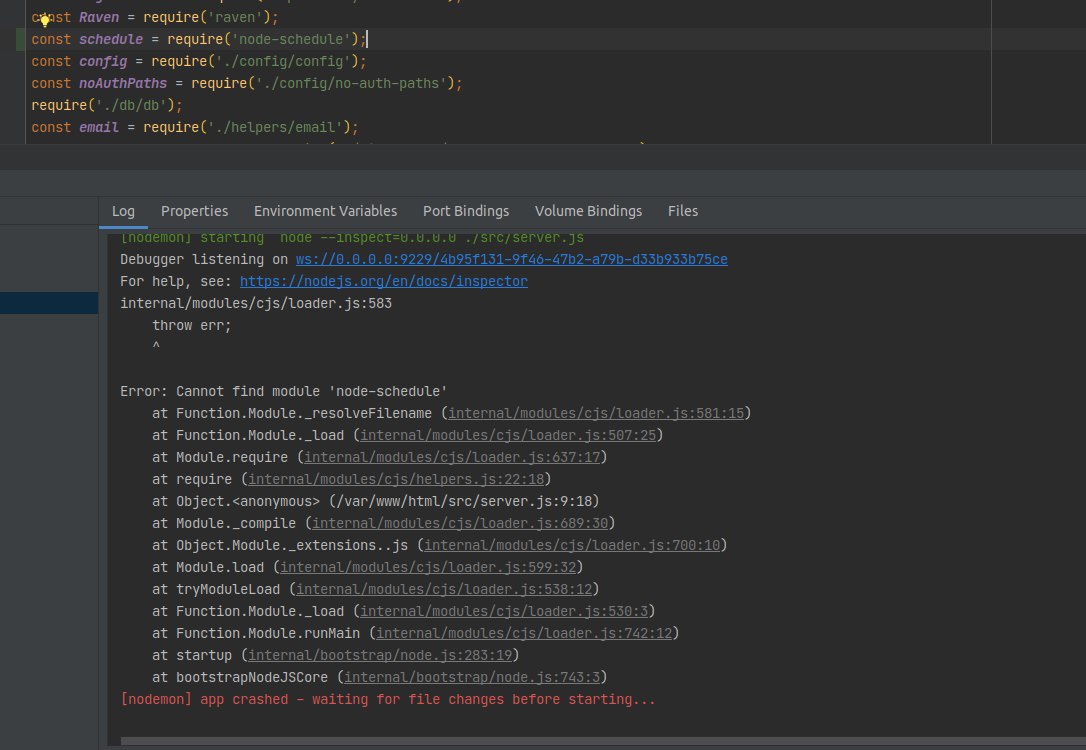Open loader.js:742:12 runMain link
This screenshot has height=750, width=1086.
coord(524,634)
